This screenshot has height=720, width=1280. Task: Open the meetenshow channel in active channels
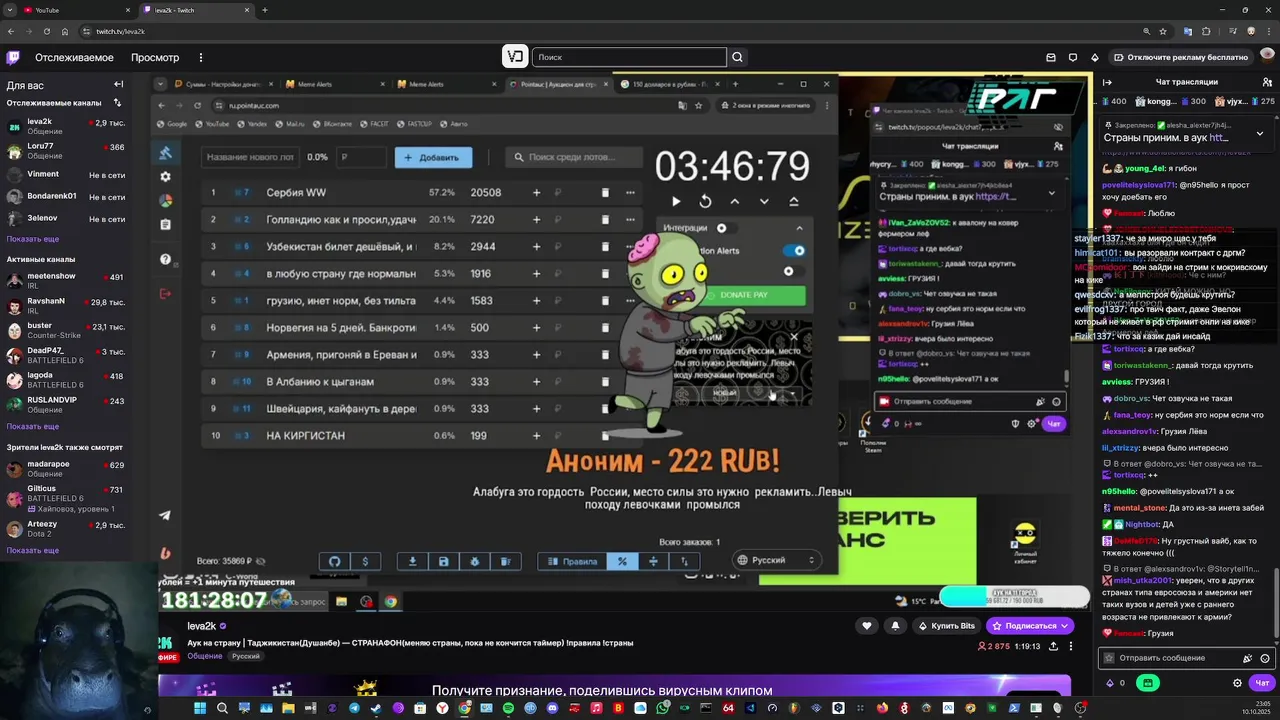(x=66, y=280)
